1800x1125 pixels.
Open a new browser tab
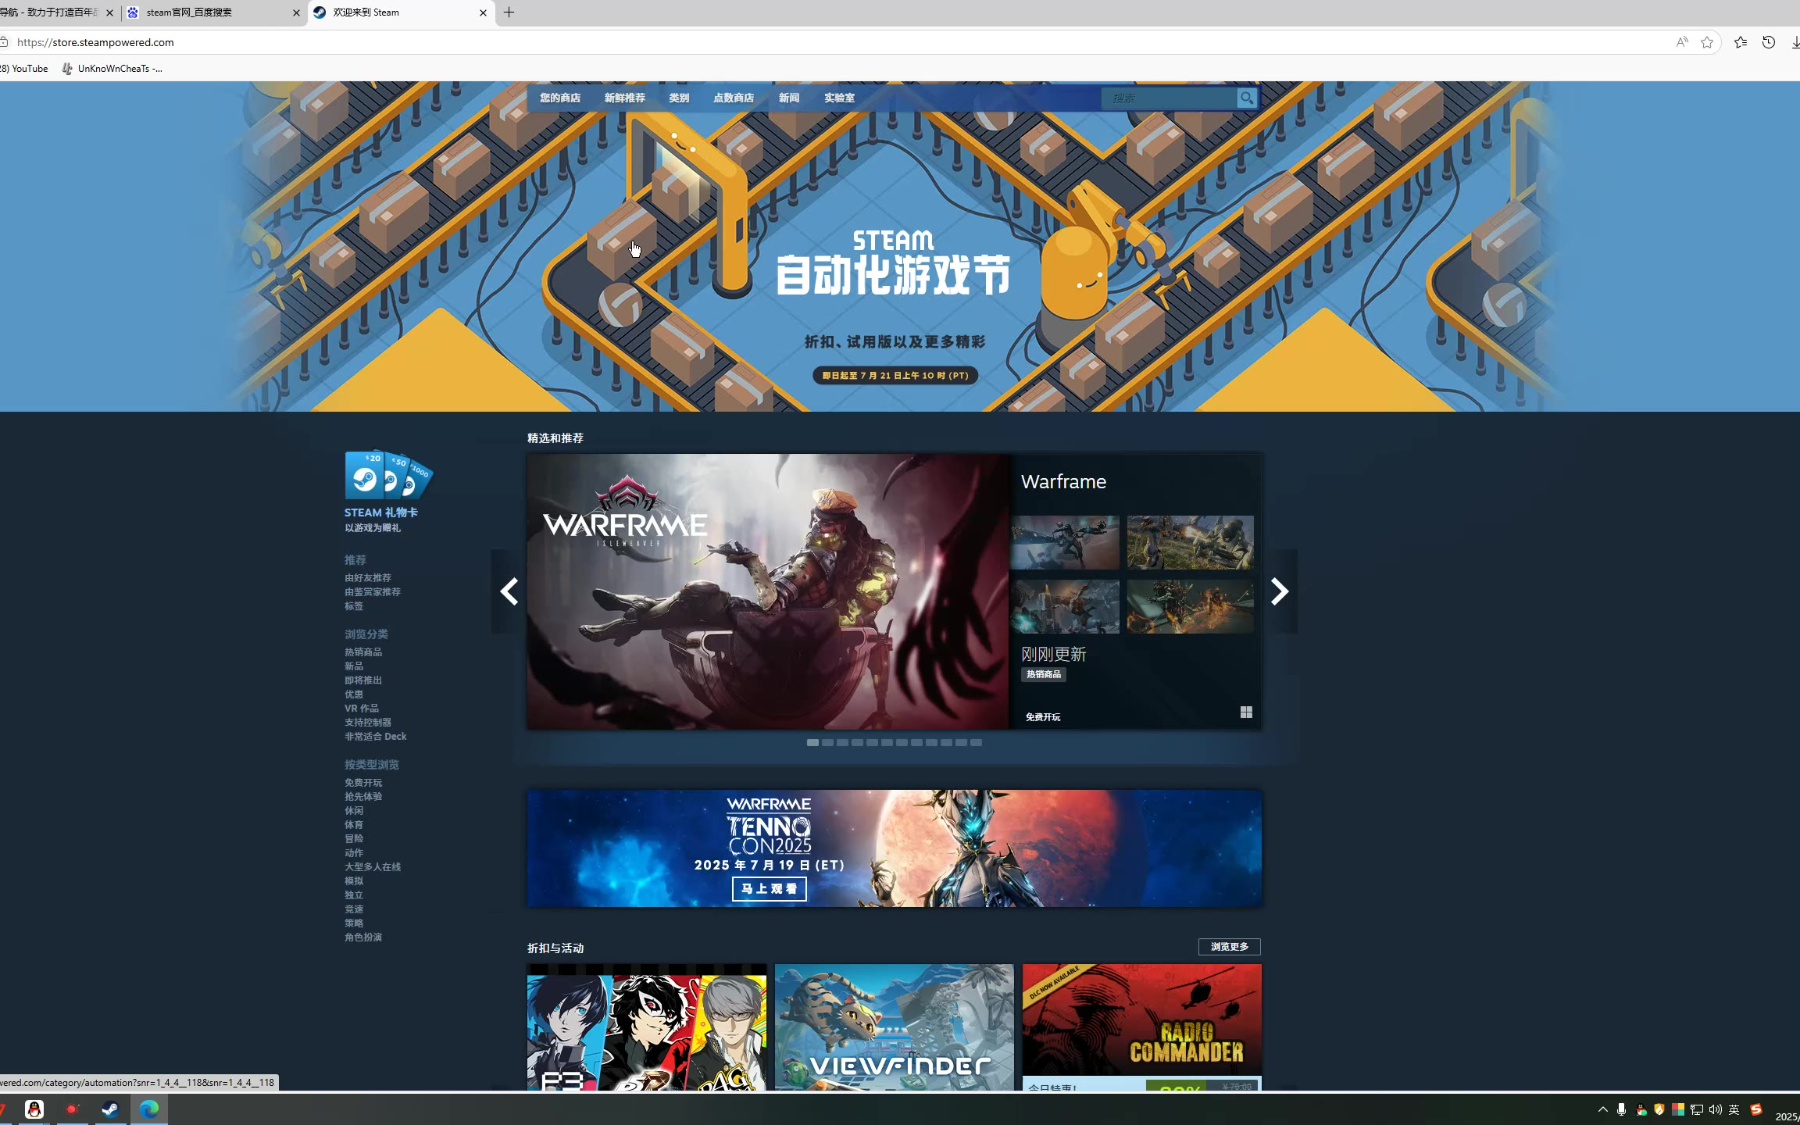pos(509,12)
